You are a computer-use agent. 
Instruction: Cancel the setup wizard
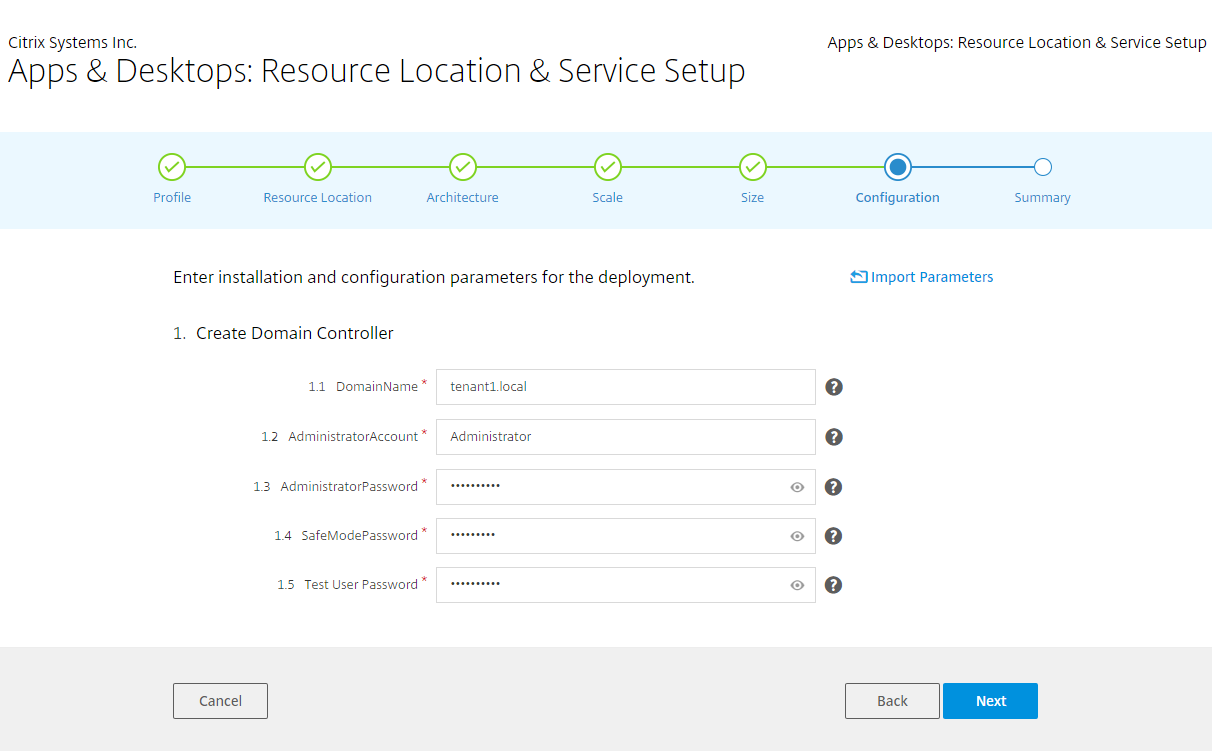tap(220, 701)
